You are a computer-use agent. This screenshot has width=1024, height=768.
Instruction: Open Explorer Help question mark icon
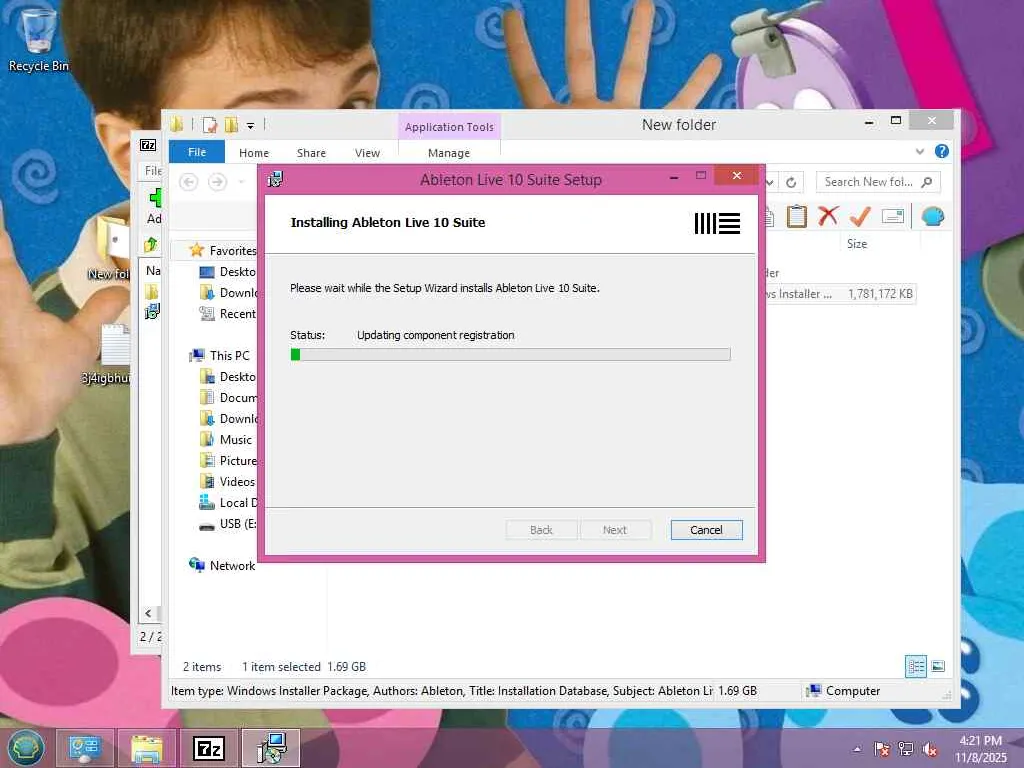tap(941, 152)
